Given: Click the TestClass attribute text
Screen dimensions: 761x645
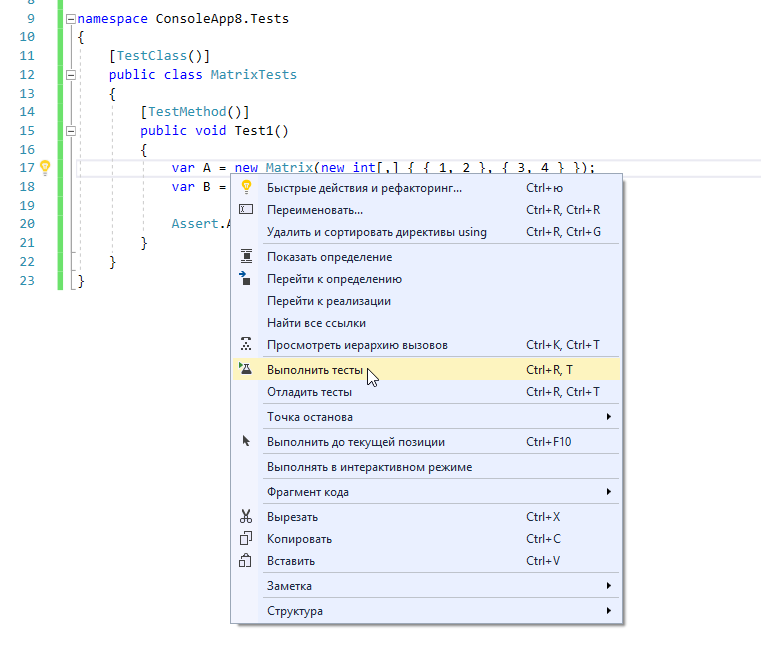Looking at the screenshot, I should (151, 56).
